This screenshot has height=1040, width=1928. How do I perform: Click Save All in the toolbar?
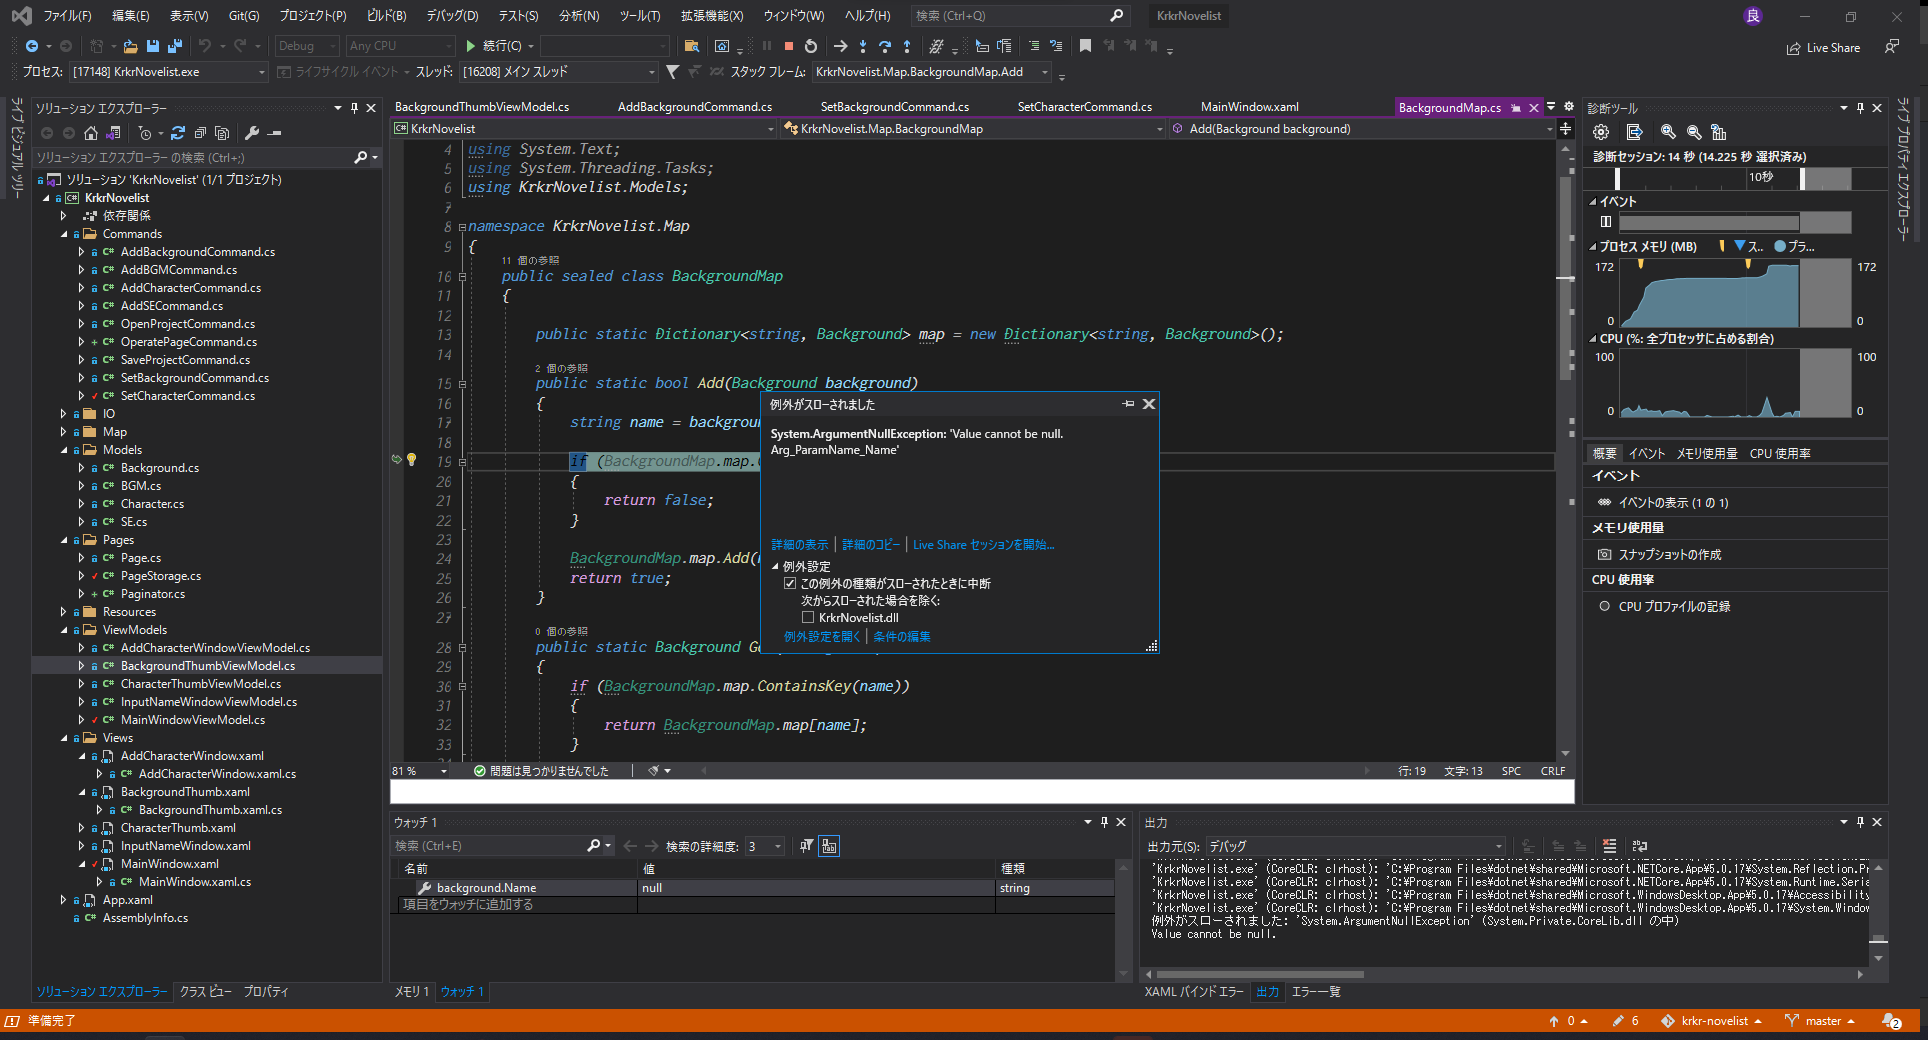(x=175, y=46)
